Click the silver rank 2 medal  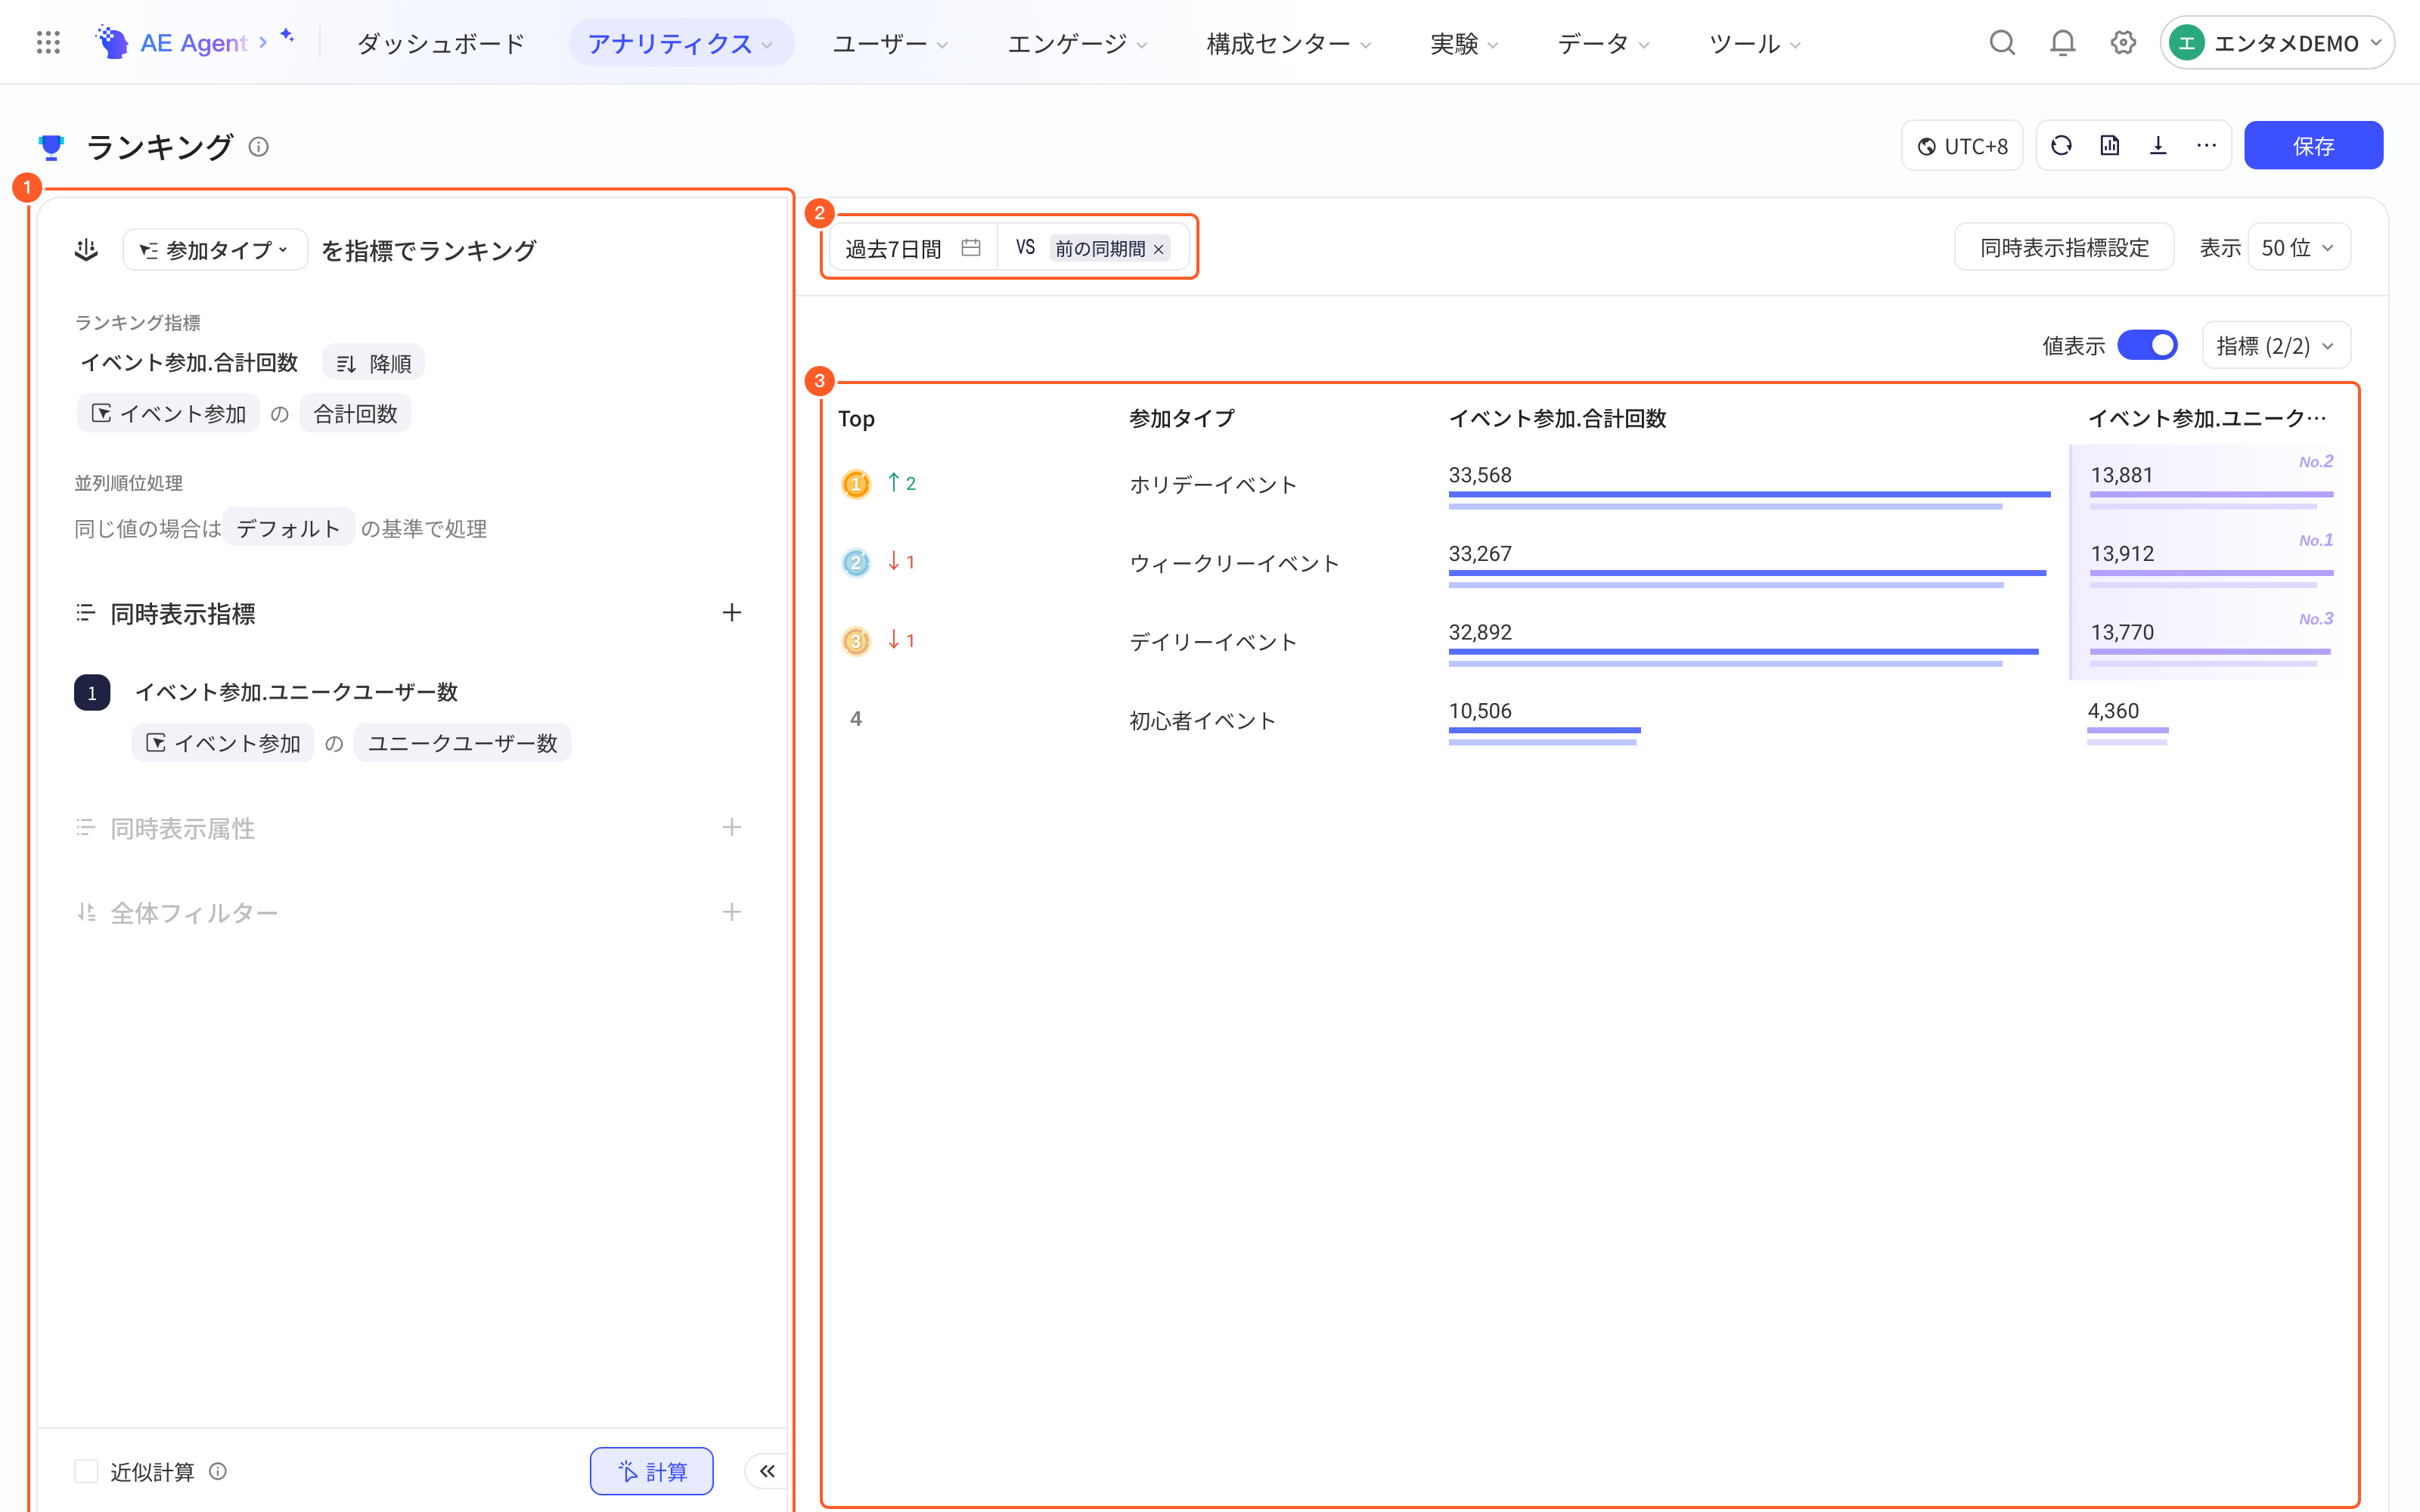point(856,563)
